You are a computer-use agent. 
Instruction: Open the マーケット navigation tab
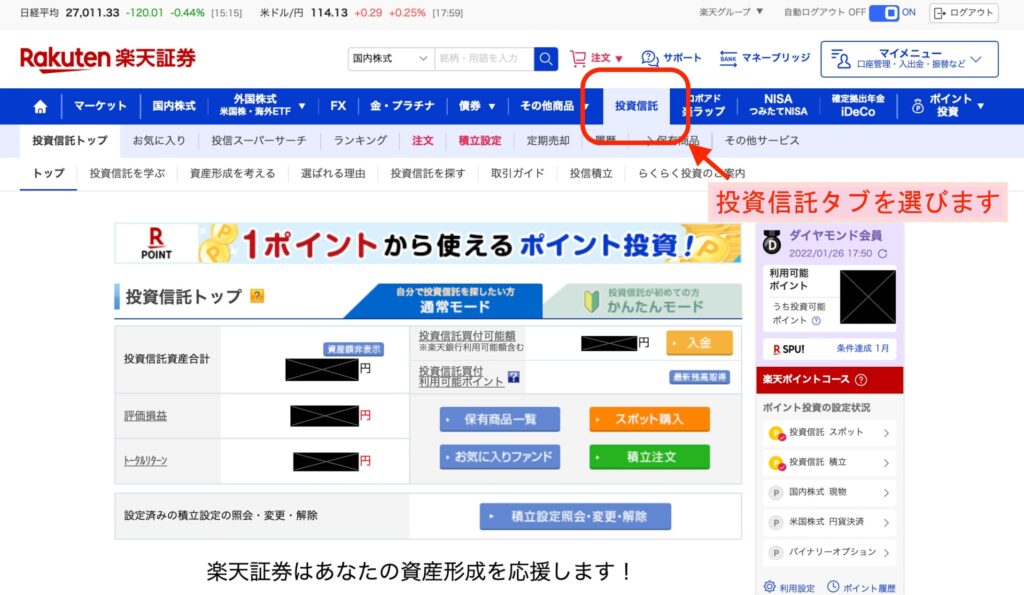pos(100,106)
